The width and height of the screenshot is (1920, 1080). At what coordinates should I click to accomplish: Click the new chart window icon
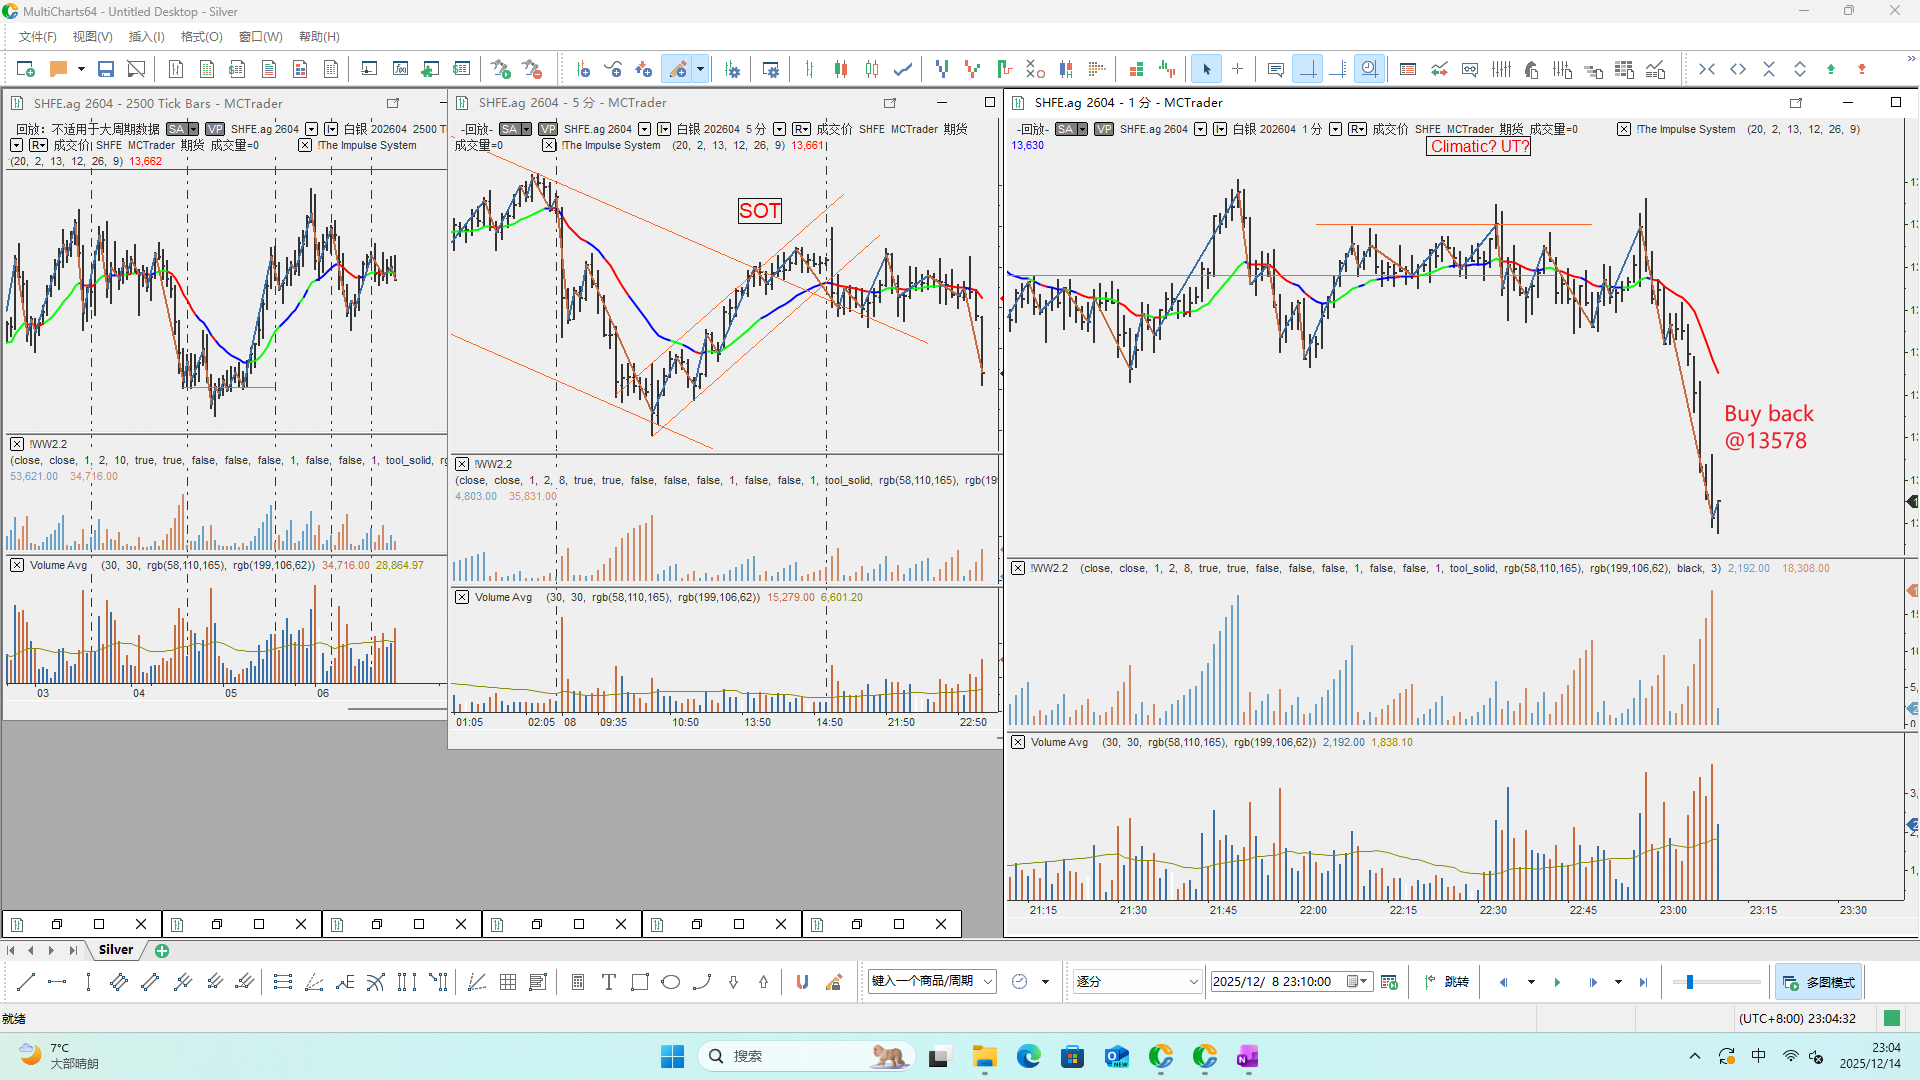(26, 69)
